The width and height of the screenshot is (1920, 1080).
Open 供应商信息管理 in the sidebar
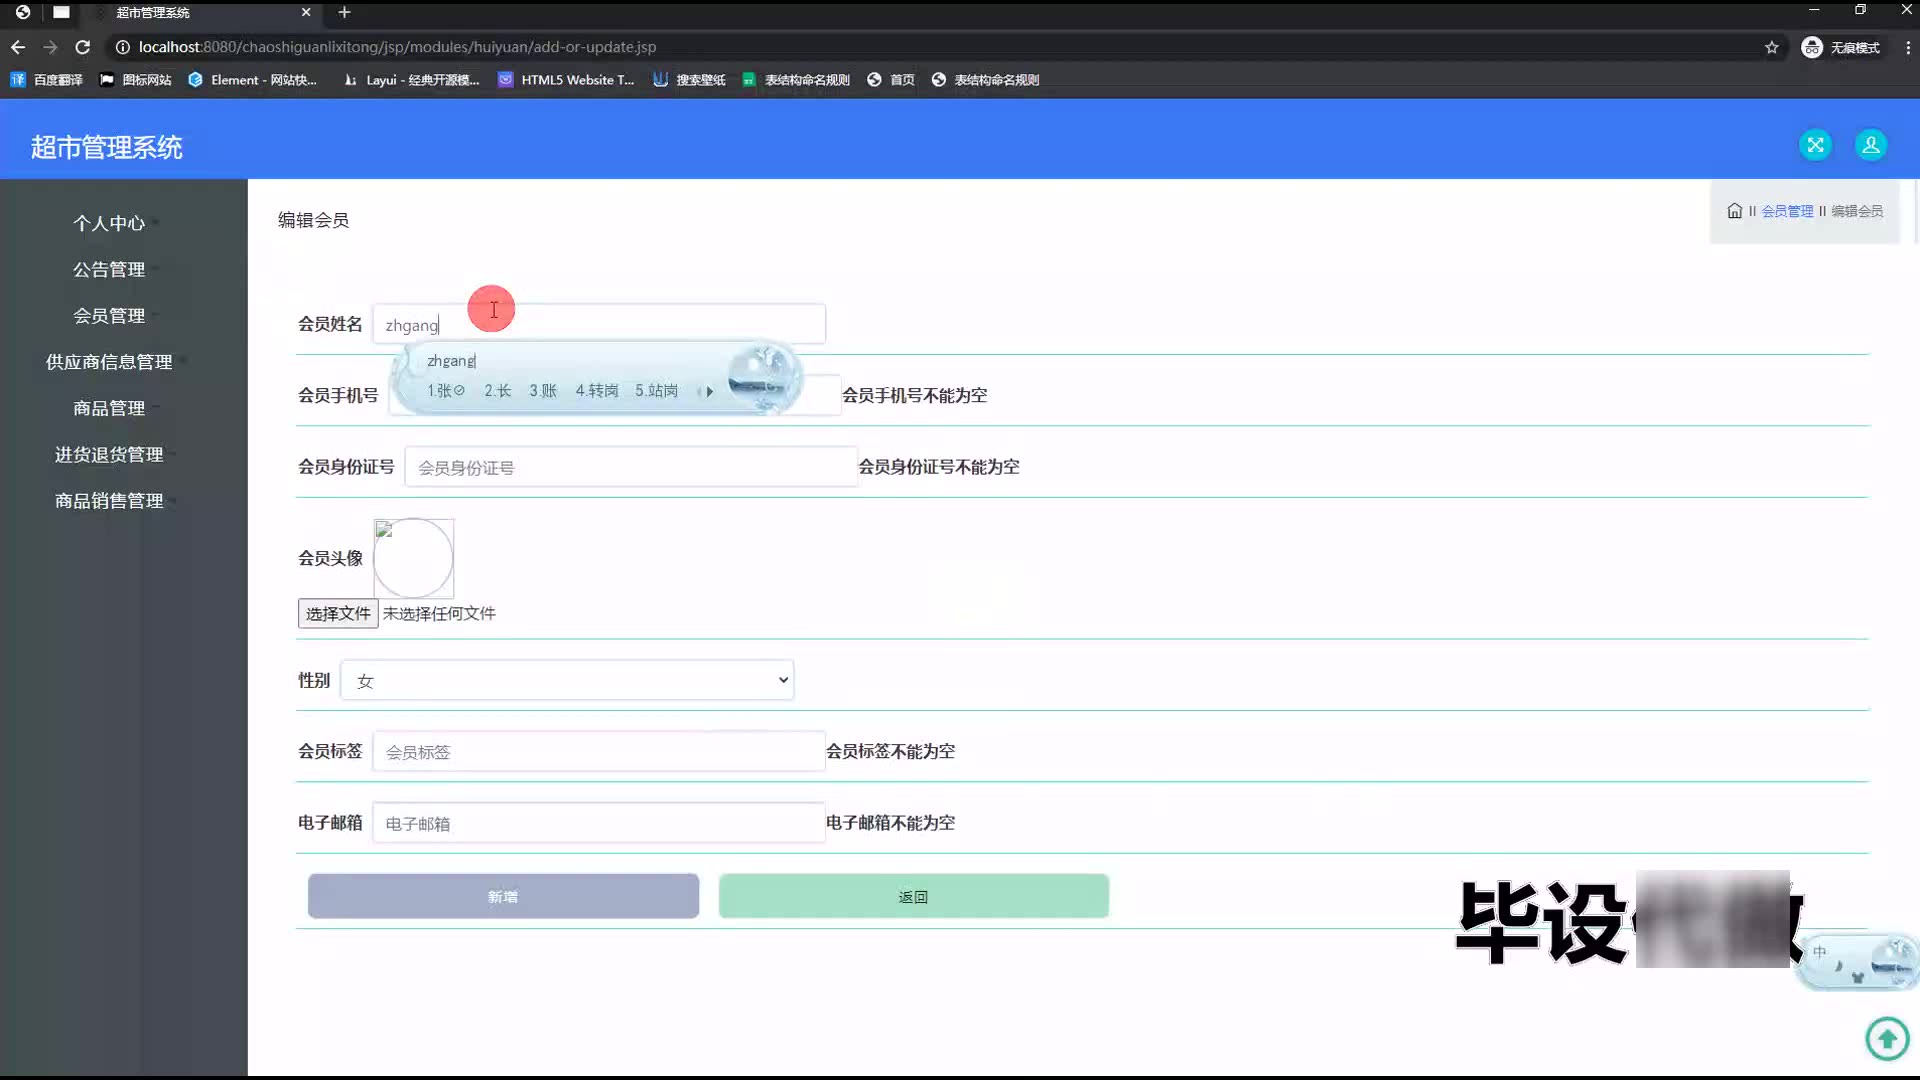[109, 361]
